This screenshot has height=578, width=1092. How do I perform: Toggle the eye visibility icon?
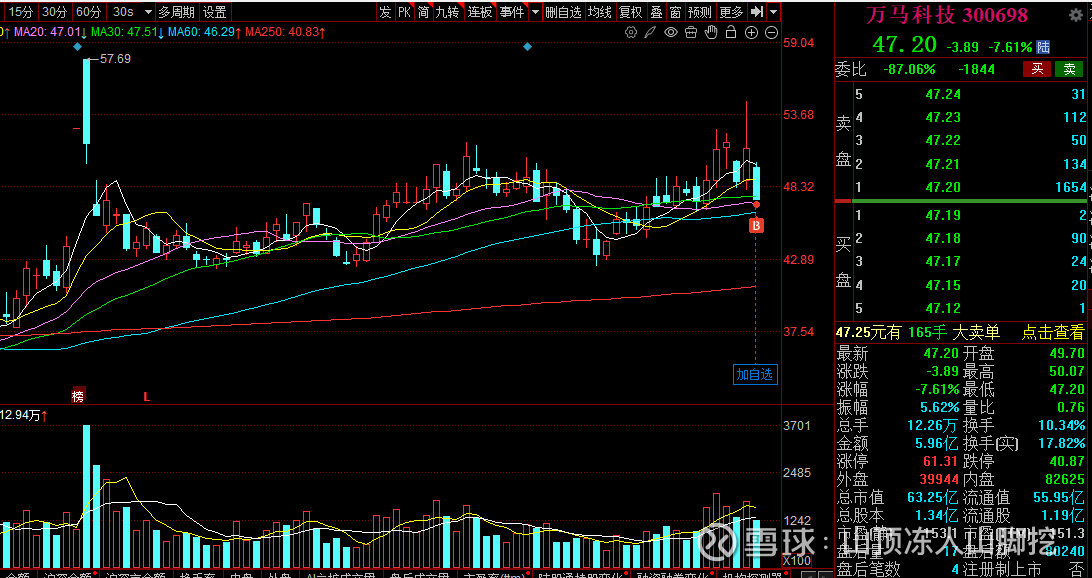[x=671, y=32]
